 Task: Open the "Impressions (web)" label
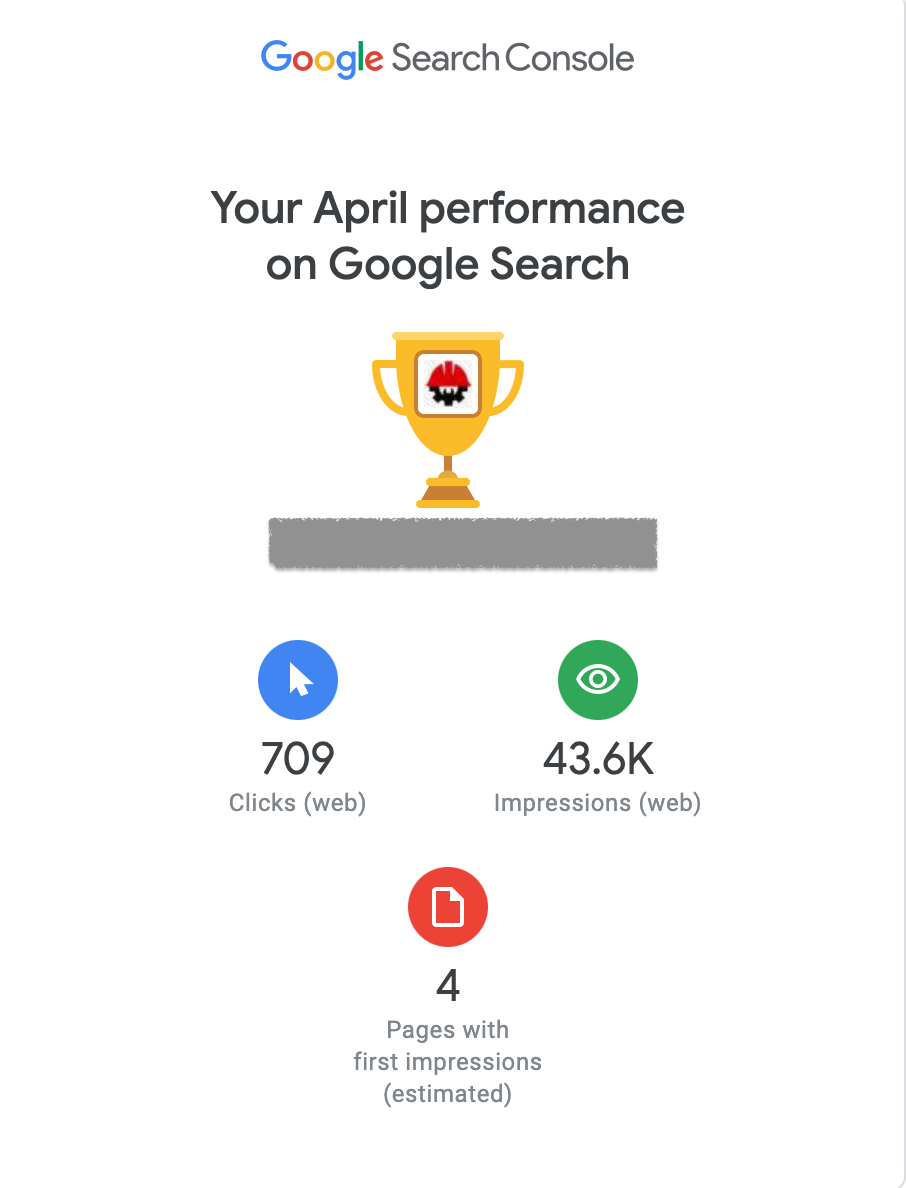(597, 803)
